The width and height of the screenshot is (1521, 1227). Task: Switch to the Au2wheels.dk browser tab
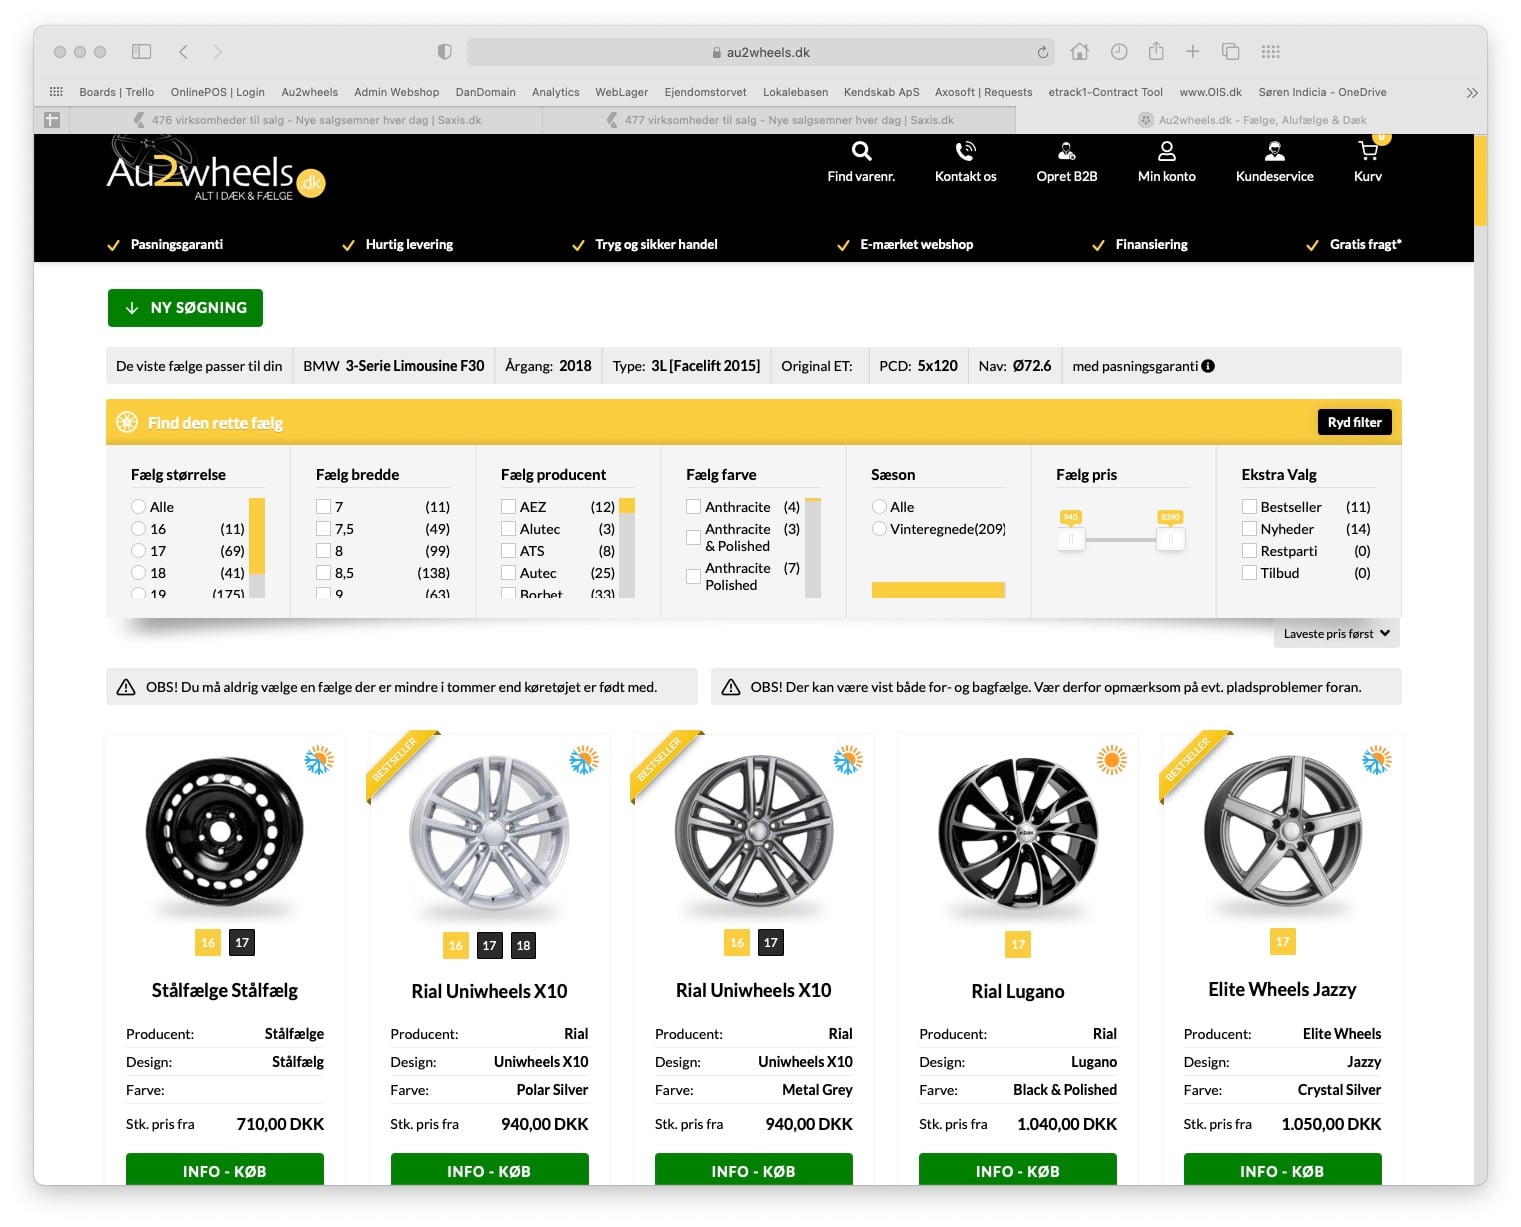(1252, 120)
